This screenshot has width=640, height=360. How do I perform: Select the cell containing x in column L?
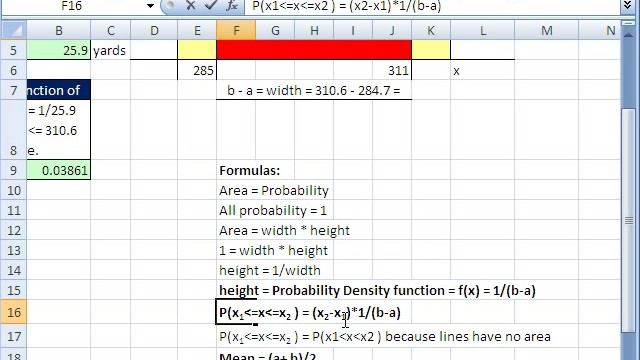tap(482, 70)
